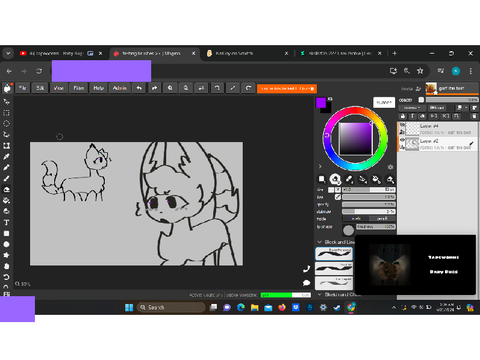Select the Brush tool
The width and height of the screenshot is (480, 360).
click(x=6, y=179)
